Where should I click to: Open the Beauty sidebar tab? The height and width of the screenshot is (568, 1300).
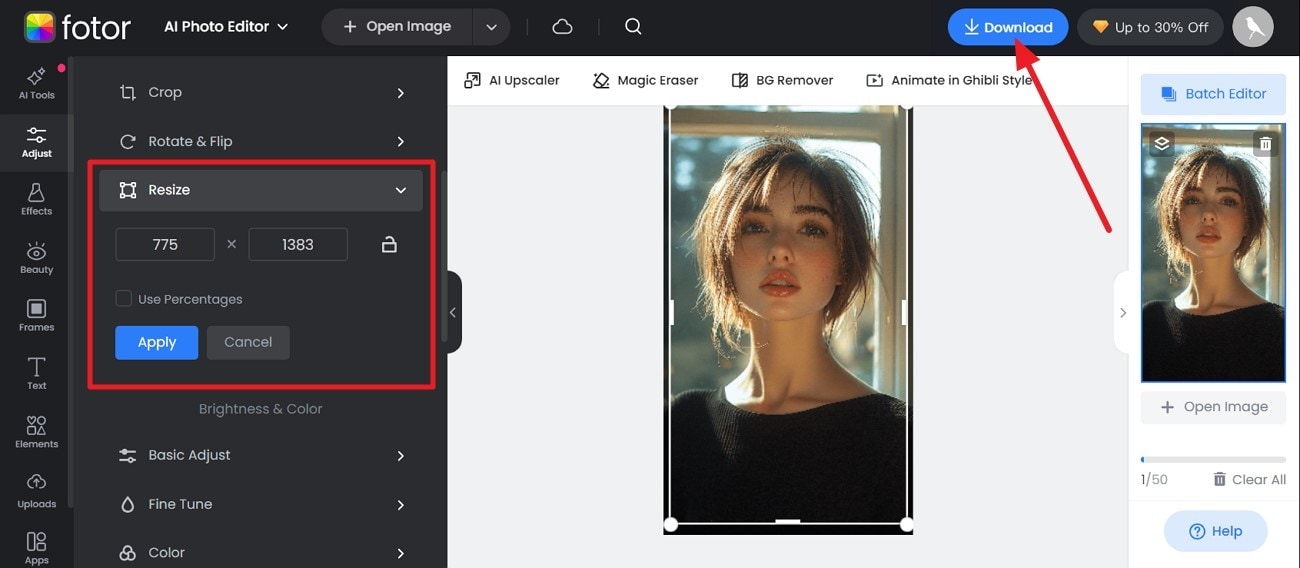36,258
